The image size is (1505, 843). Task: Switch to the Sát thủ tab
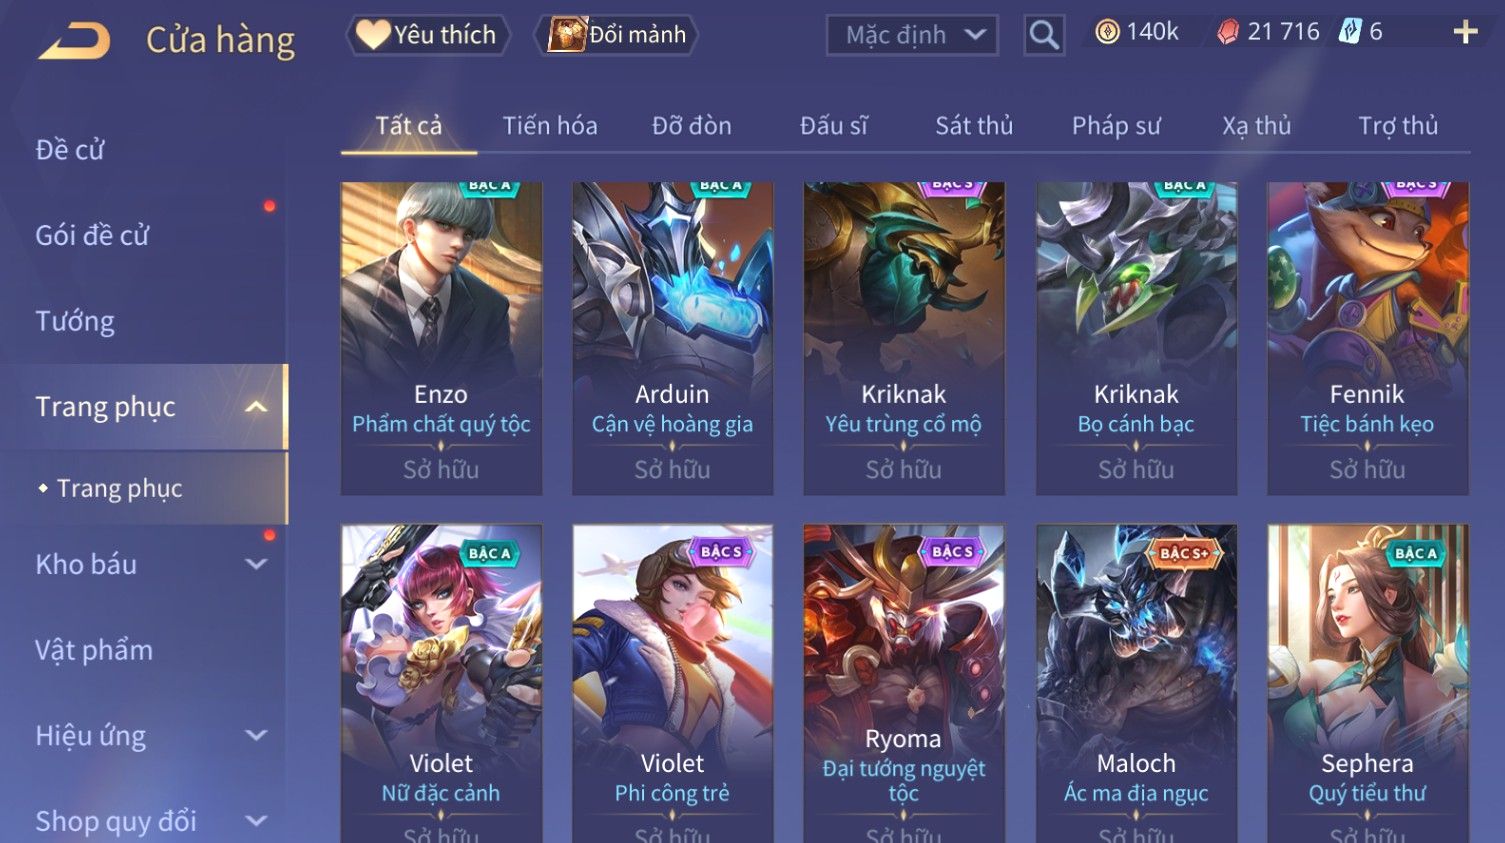click(974, 126)
